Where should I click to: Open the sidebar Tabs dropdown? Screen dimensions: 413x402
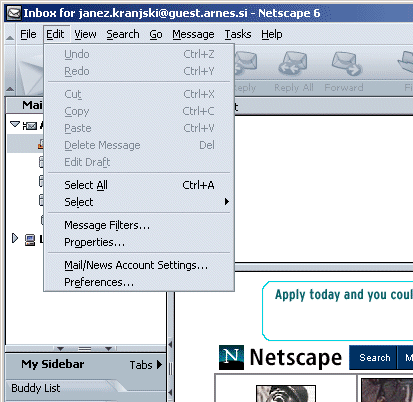[x=146, y=365]
